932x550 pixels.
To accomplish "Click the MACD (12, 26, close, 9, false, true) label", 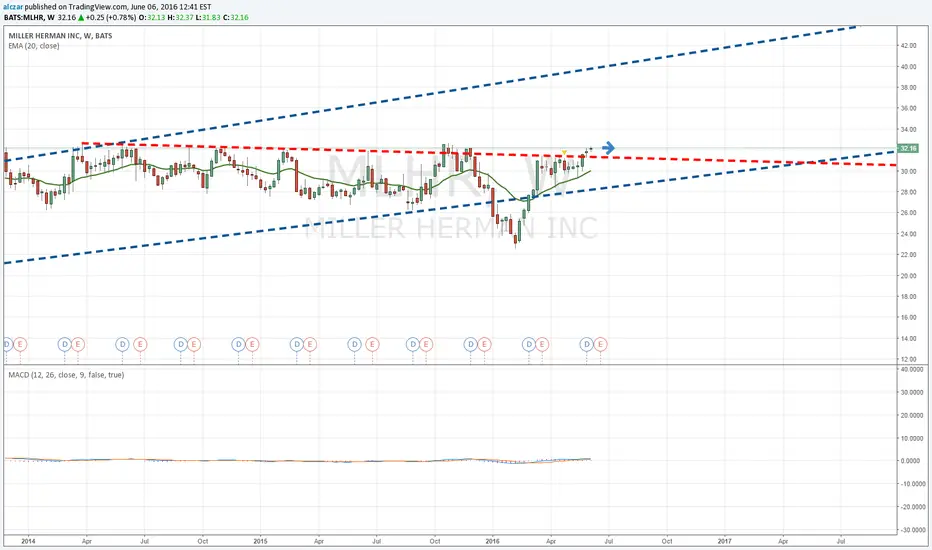I will pyautogui.click(x=66, y=375).
